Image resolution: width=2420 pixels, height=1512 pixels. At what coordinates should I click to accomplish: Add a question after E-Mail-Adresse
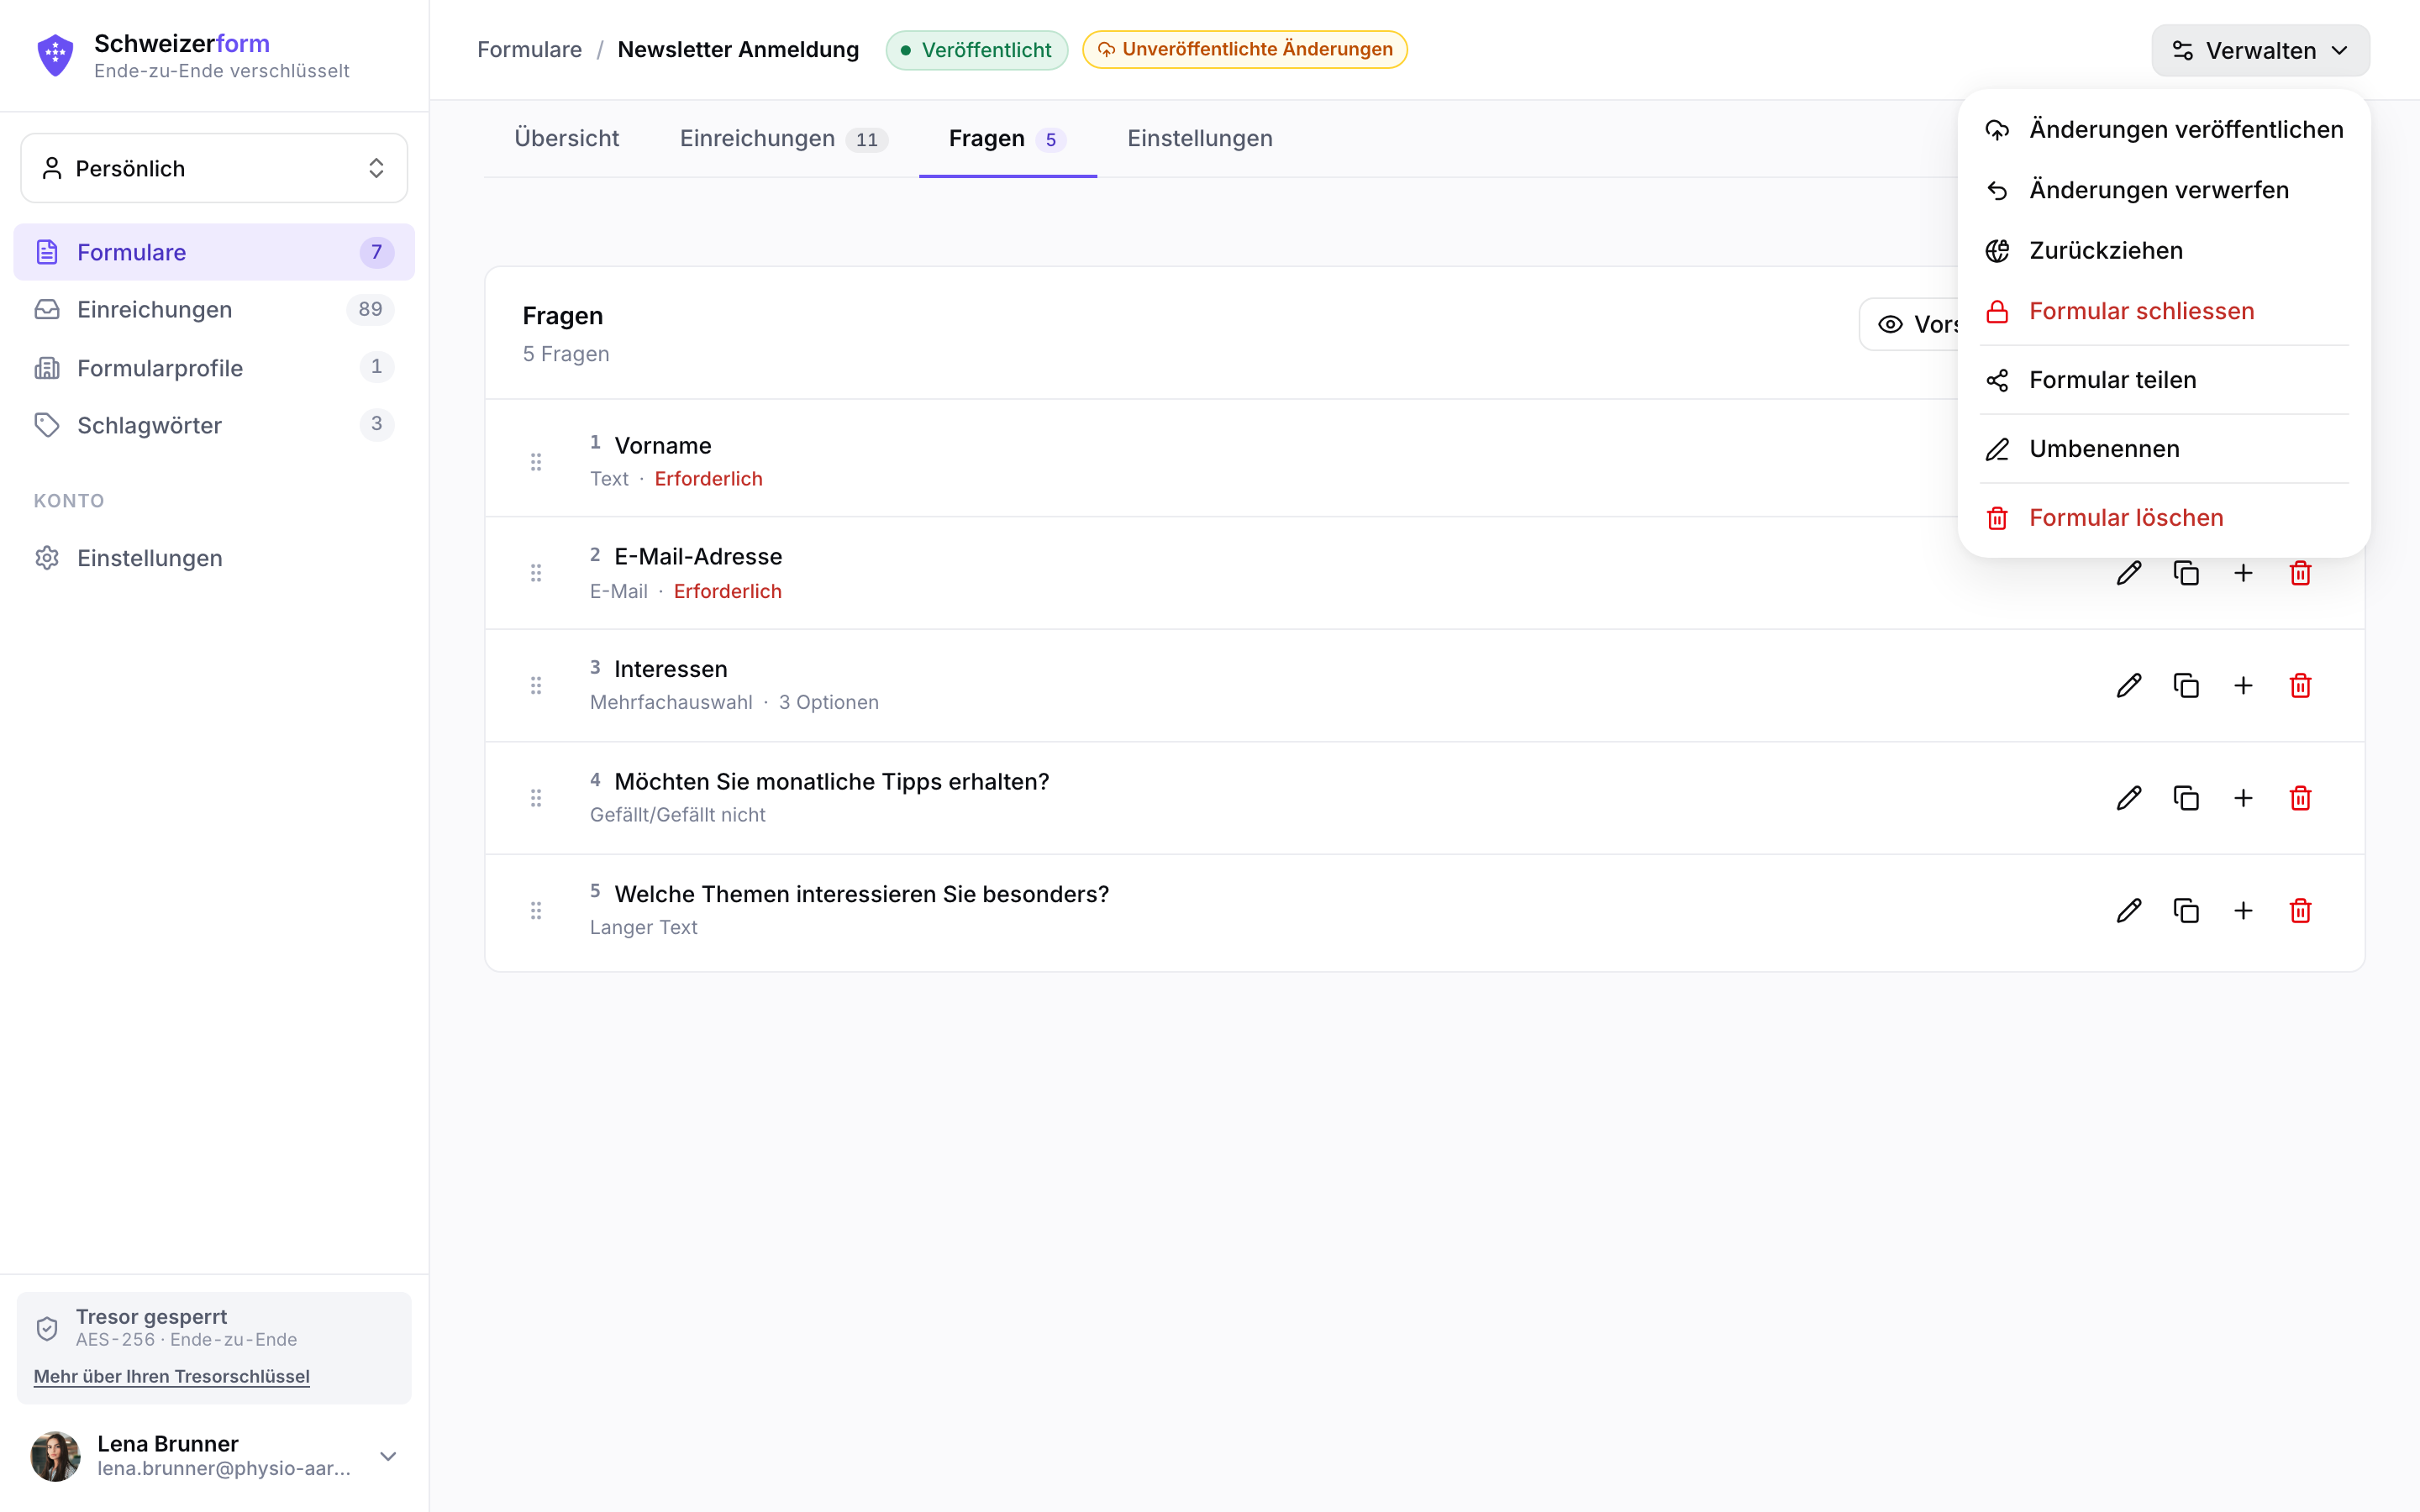click(2243, 573)
